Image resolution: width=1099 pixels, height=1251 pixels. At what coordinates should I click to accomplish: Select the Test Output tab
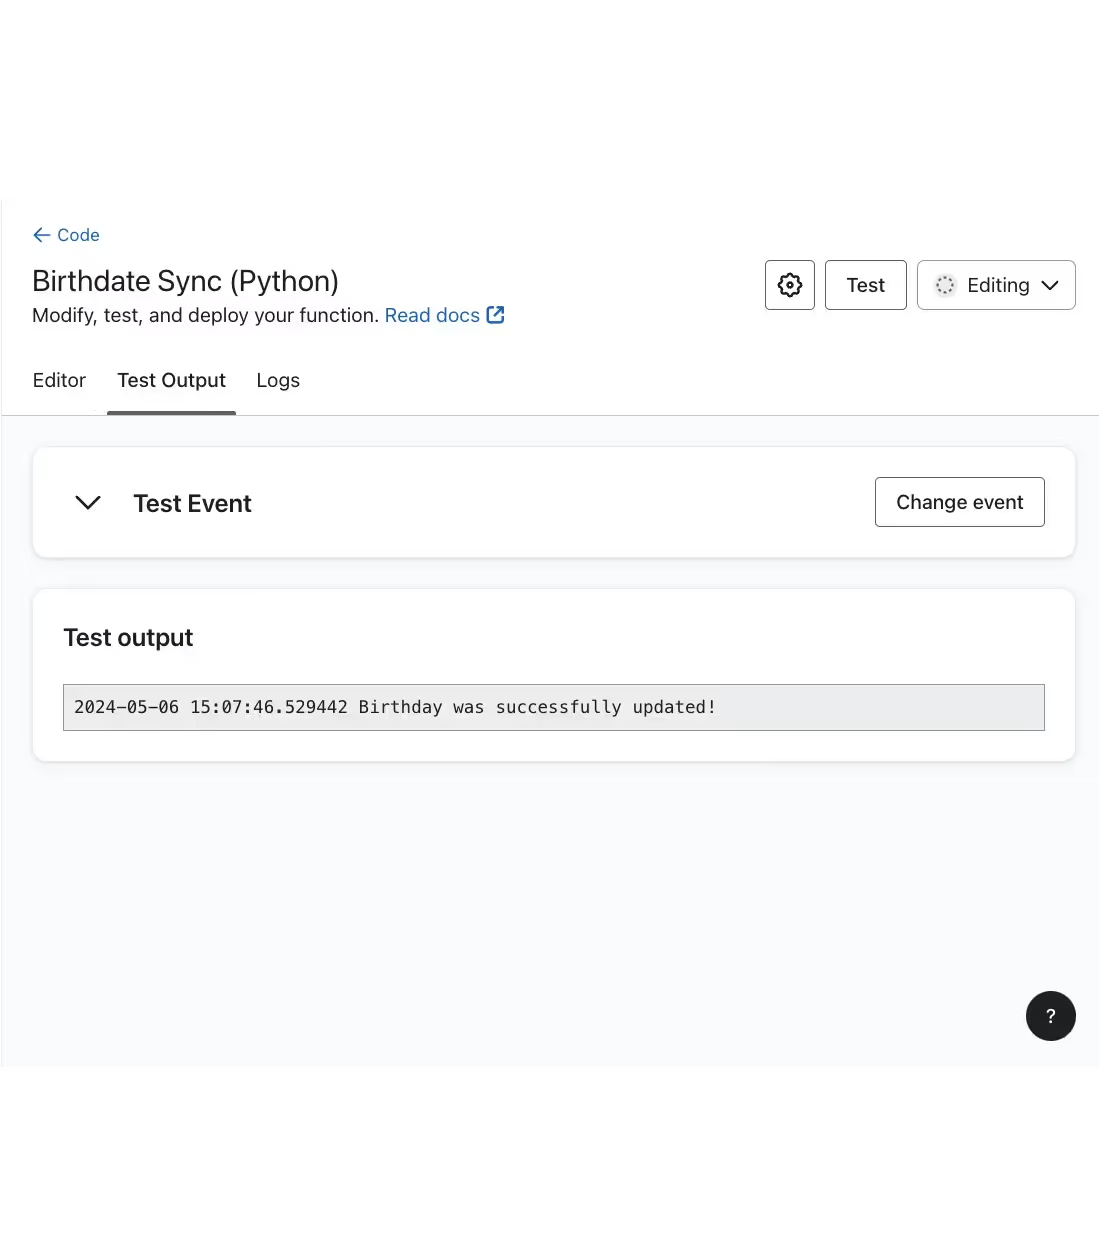171,380
